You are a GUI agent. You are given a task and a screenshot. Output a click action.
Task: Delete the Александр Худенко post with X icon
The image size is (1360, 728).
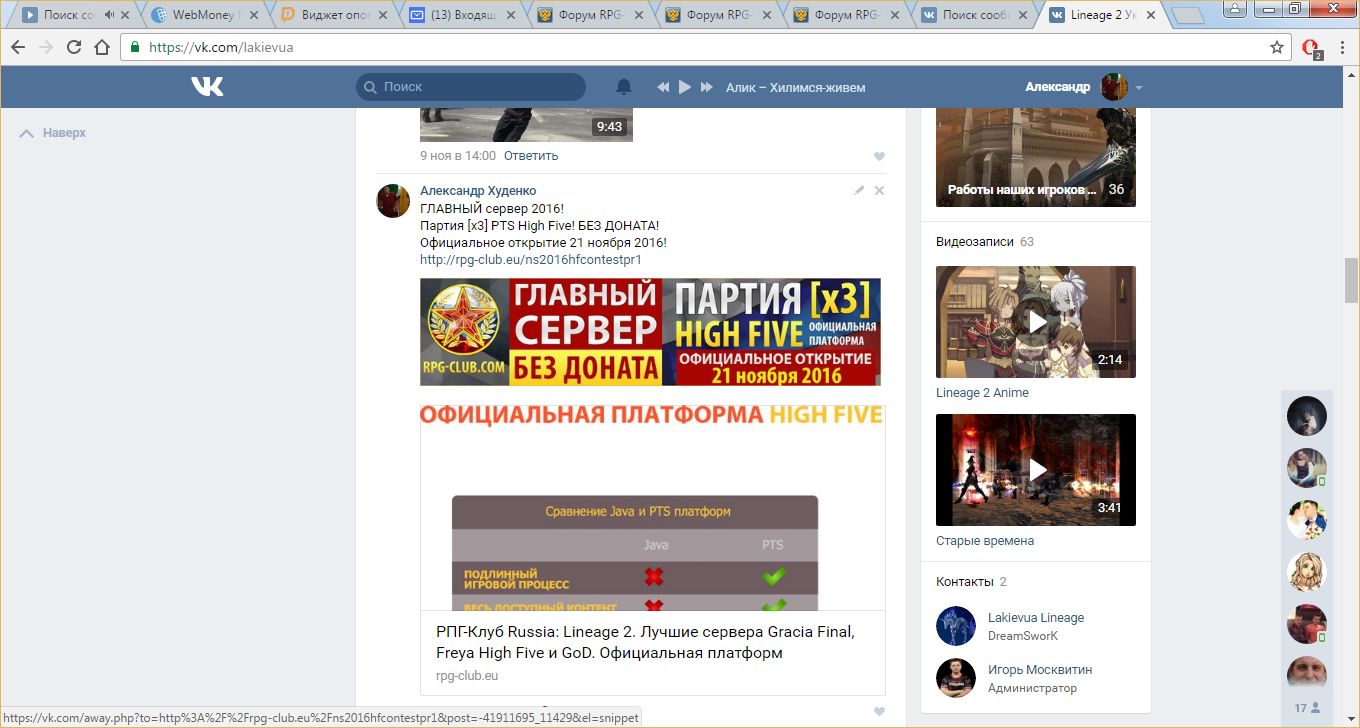[x=880, y=190]
